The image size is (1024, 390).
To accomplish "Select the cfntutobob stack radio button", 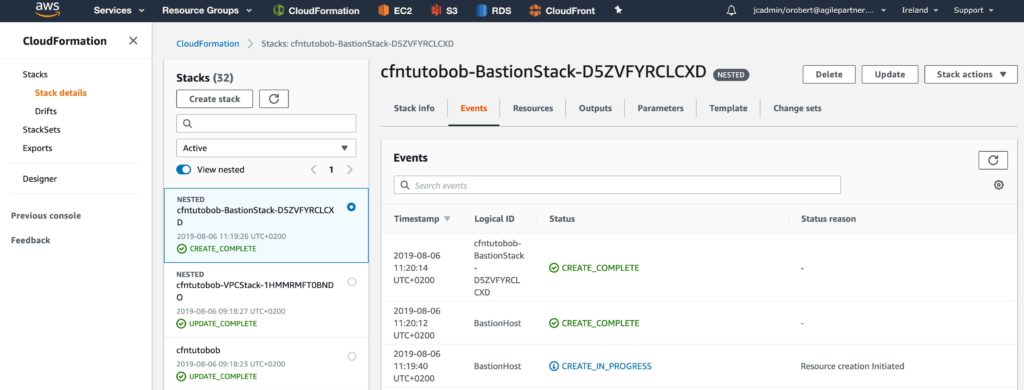I will pos(352,356).
